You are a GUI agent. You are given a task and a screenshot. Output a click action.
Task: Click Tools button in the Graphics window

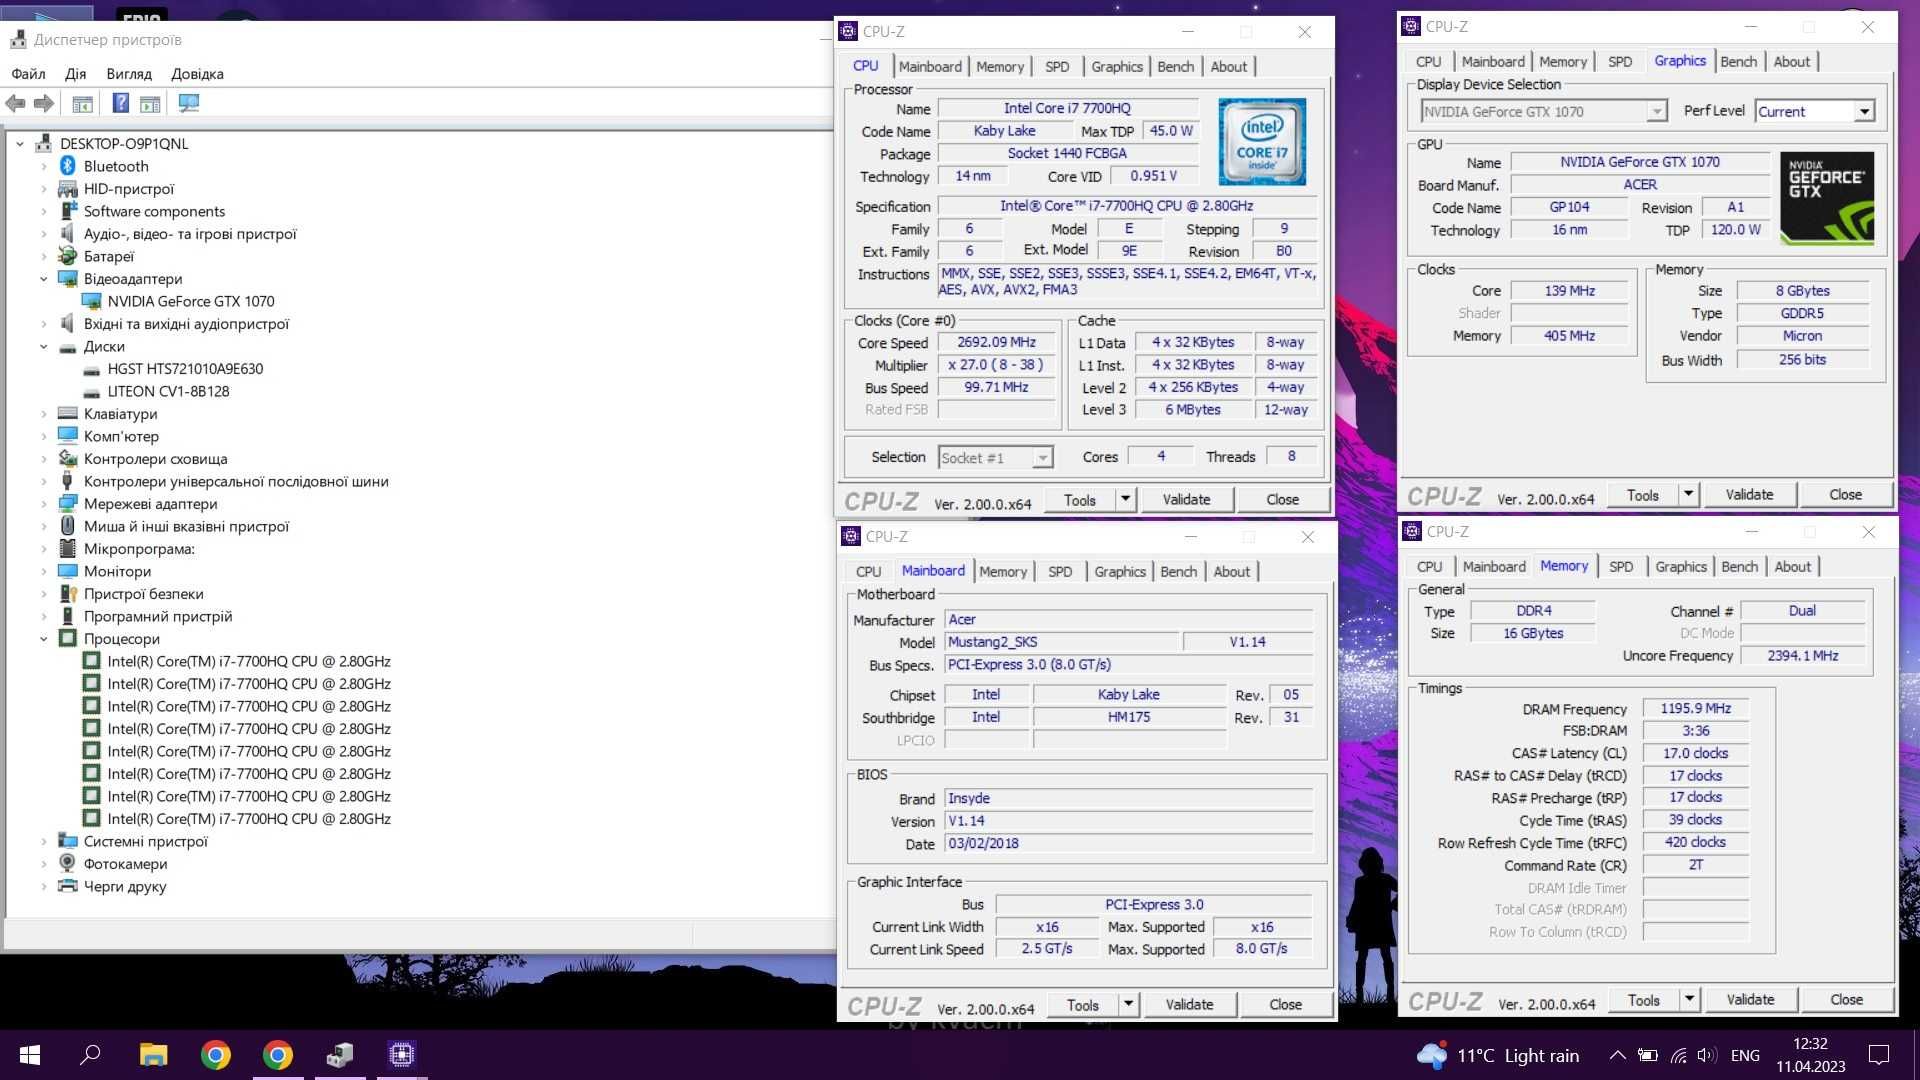[x=1642, y=494]
